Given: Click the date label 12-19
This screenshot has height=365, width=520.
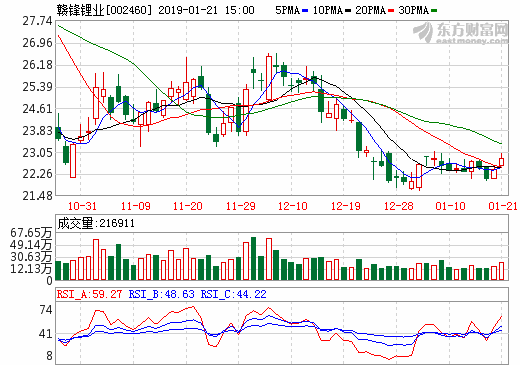Looking at the screenshot, I should pos(346,206).
